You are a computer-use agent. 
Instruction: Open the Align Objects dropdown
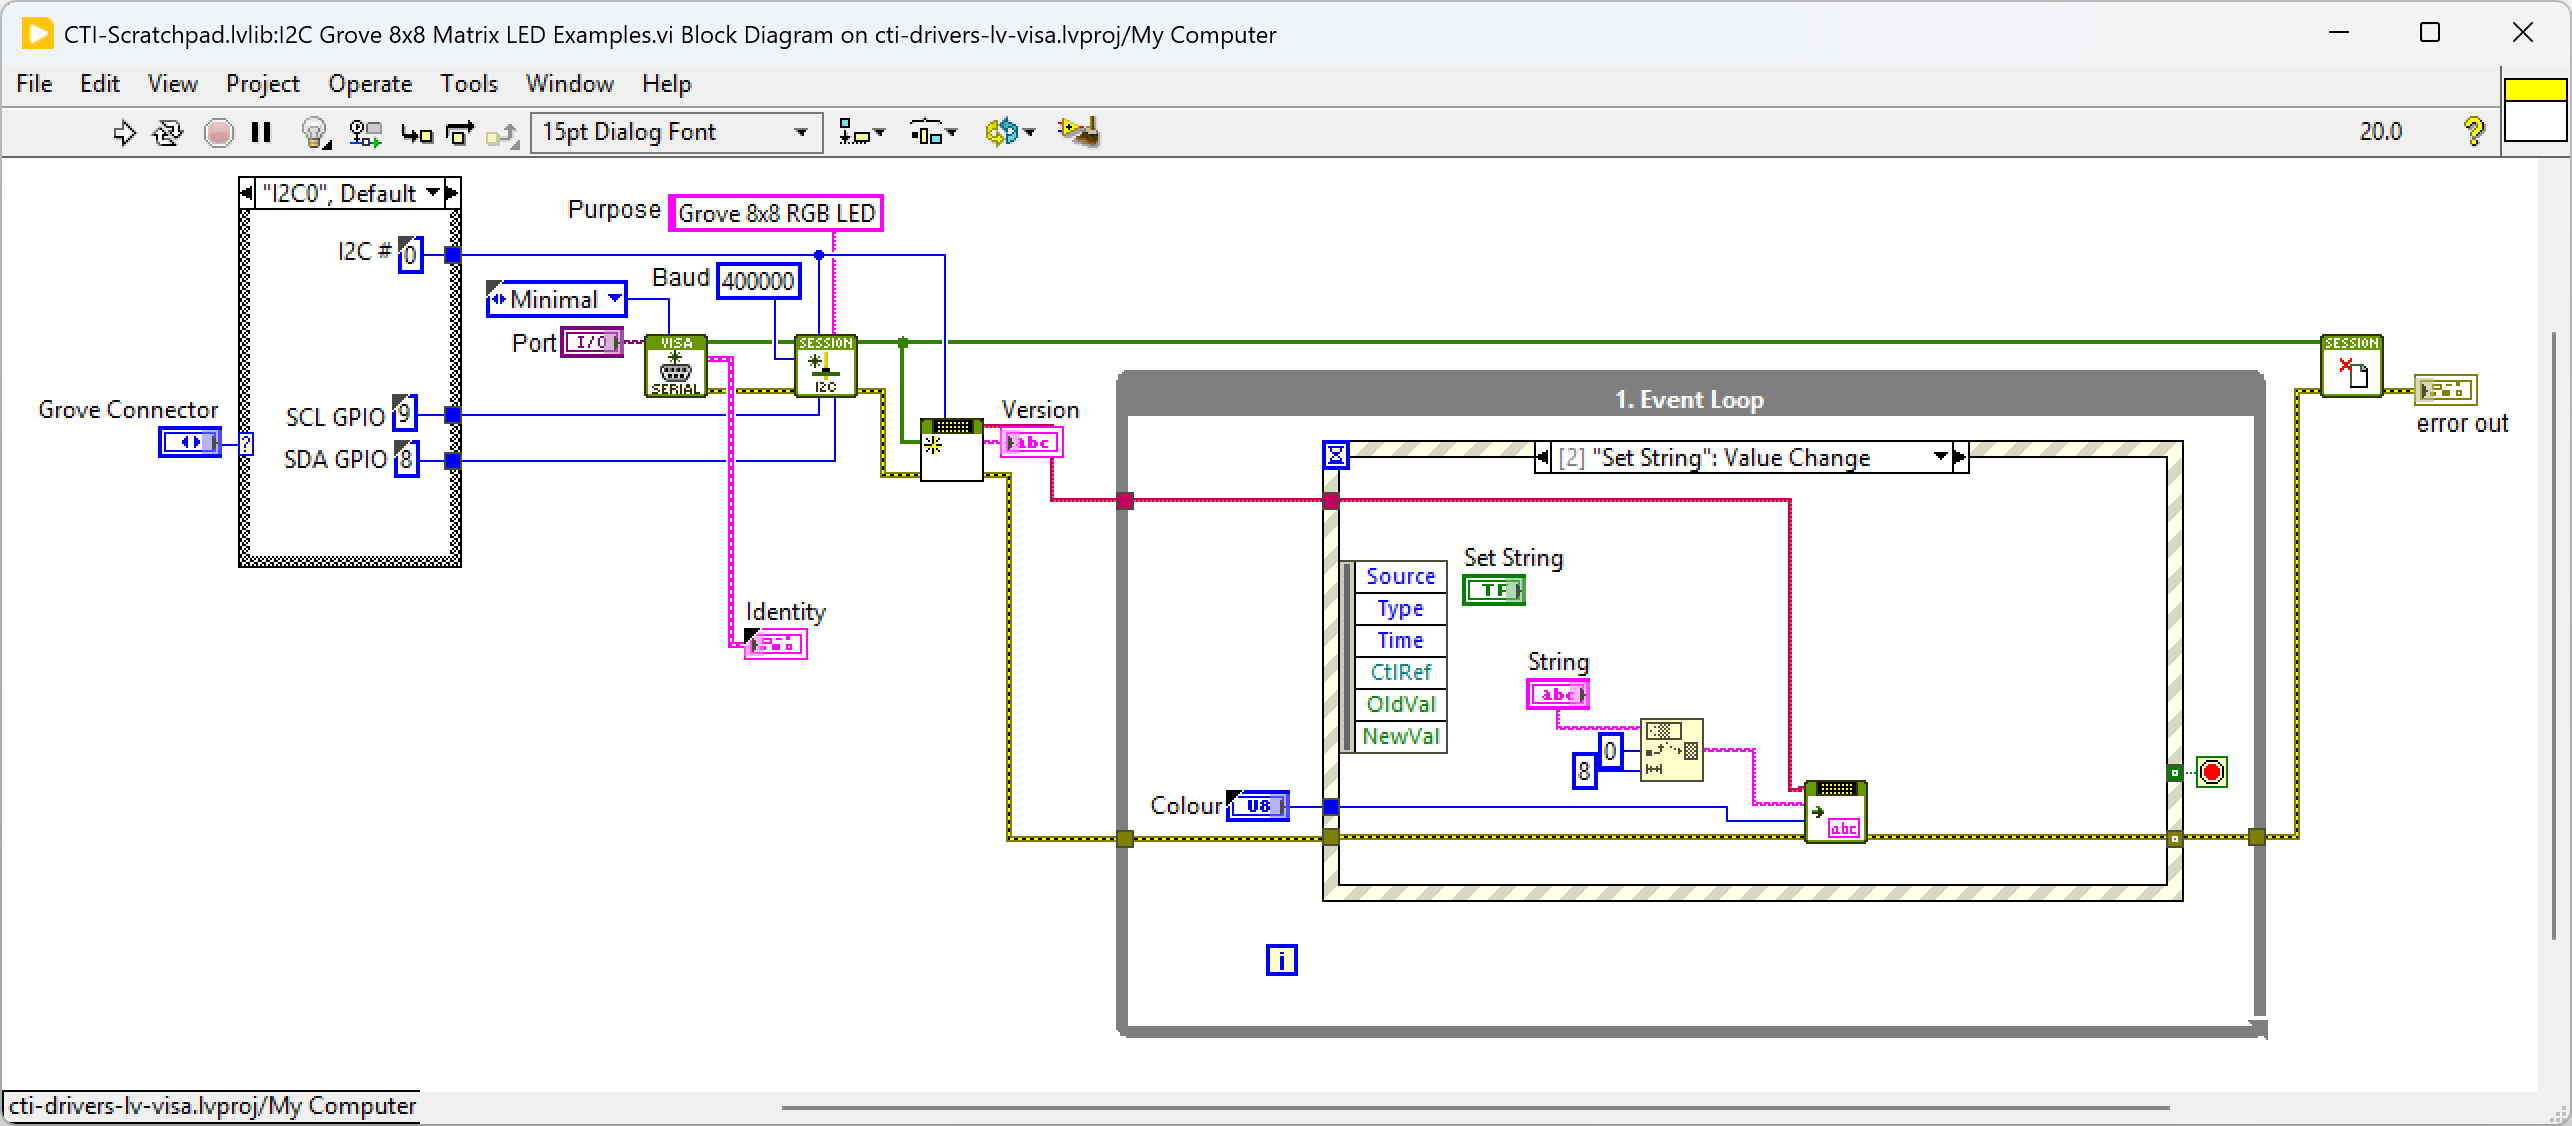coord(861,132)
